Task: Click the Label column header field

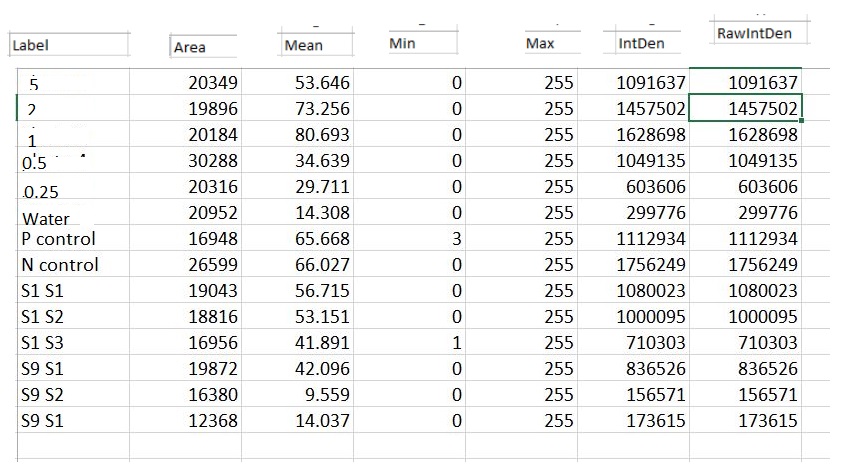Action: pos(68,45)
